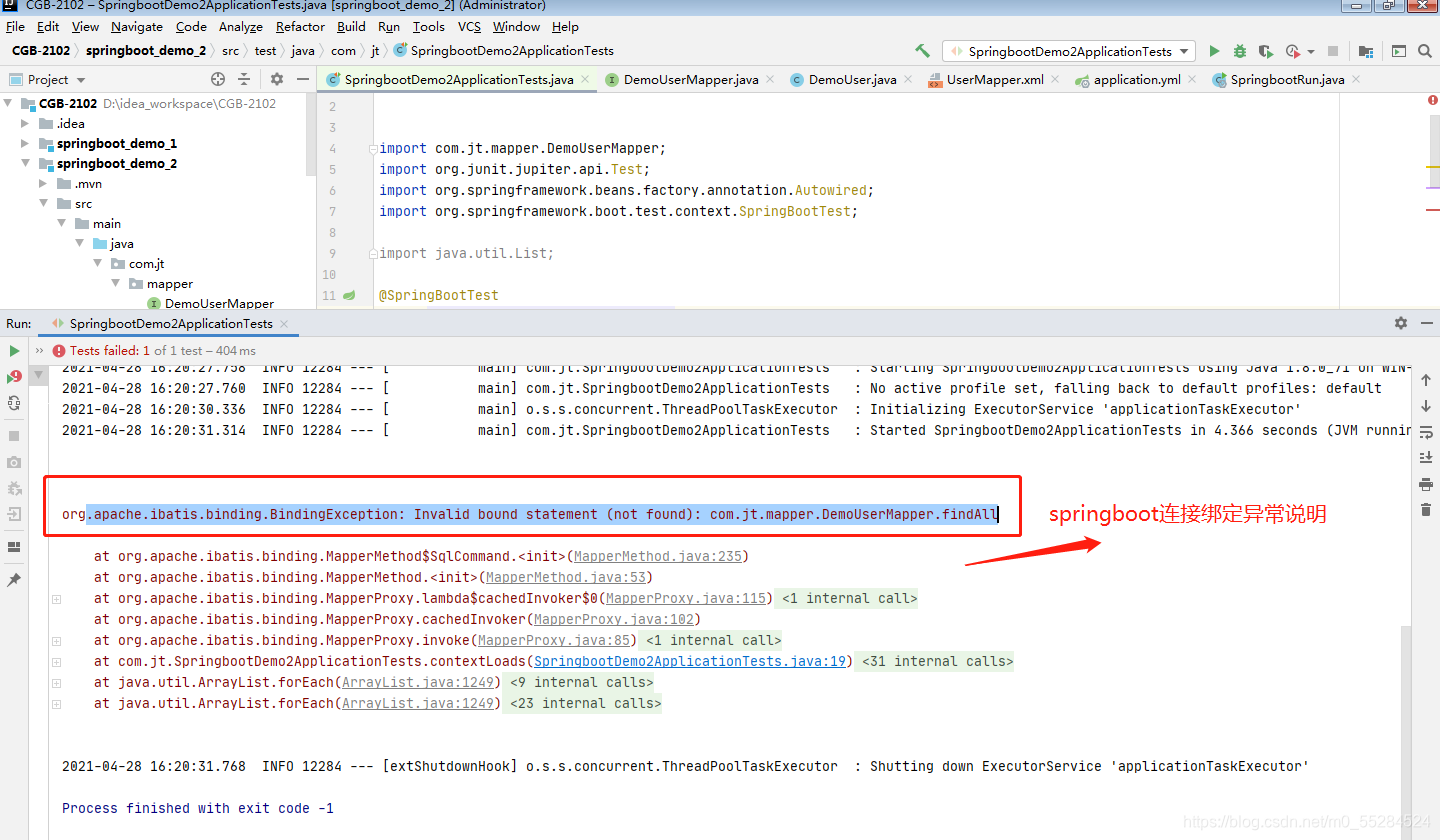
Task: Select opened file via Project panel crosshair
Action: (x=218, y=79)
